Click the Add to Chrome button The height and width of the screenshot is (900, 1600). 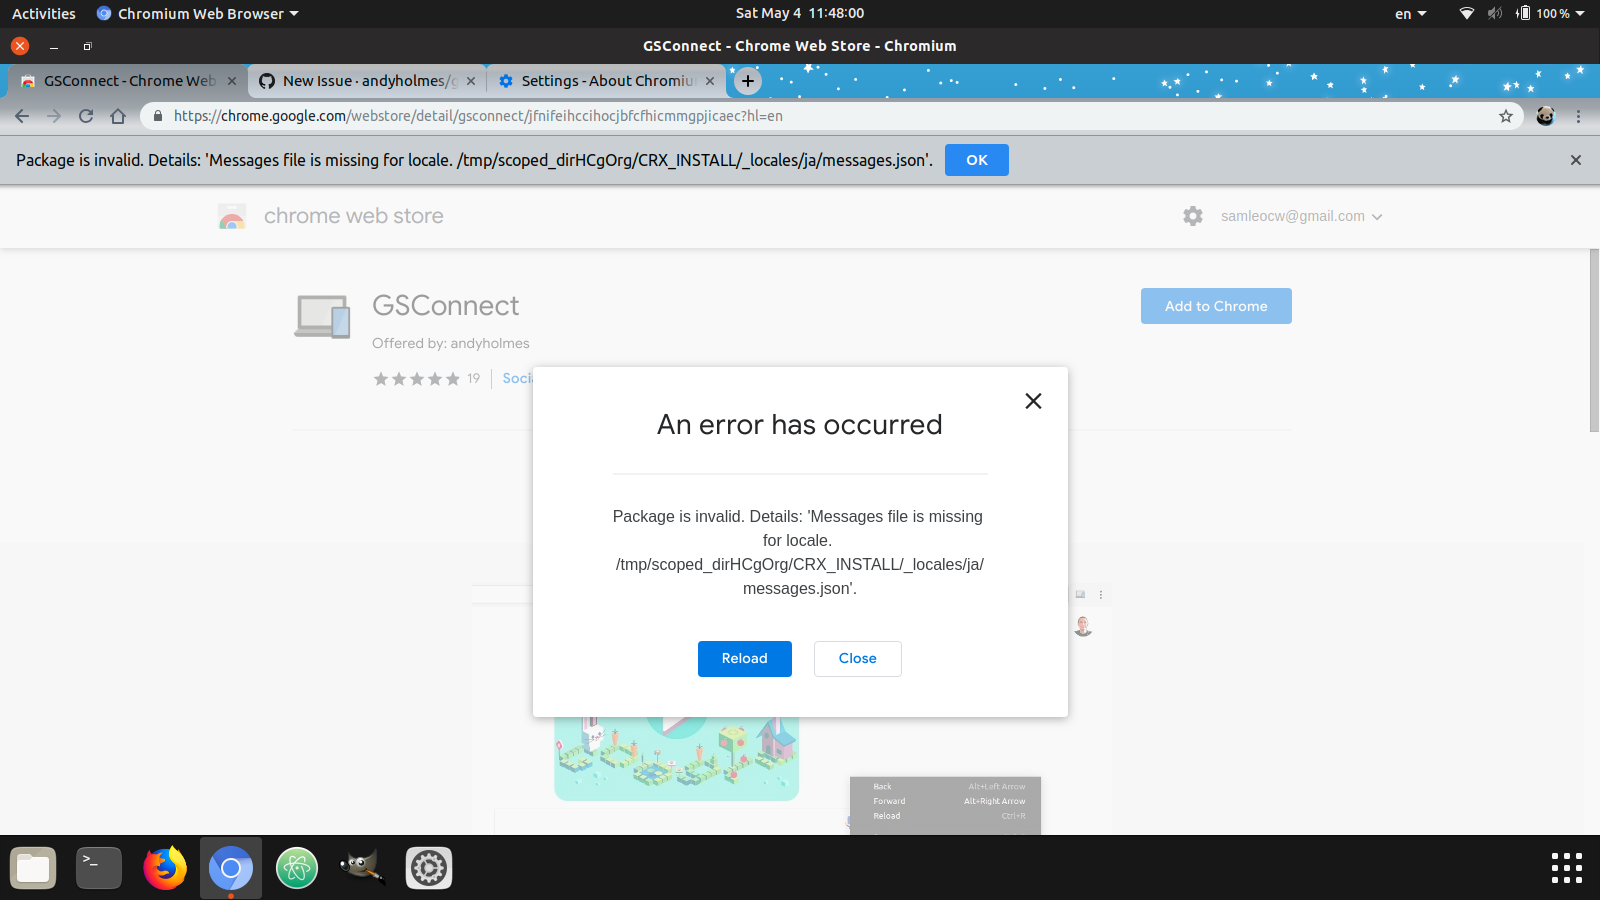pos(1216,306)
